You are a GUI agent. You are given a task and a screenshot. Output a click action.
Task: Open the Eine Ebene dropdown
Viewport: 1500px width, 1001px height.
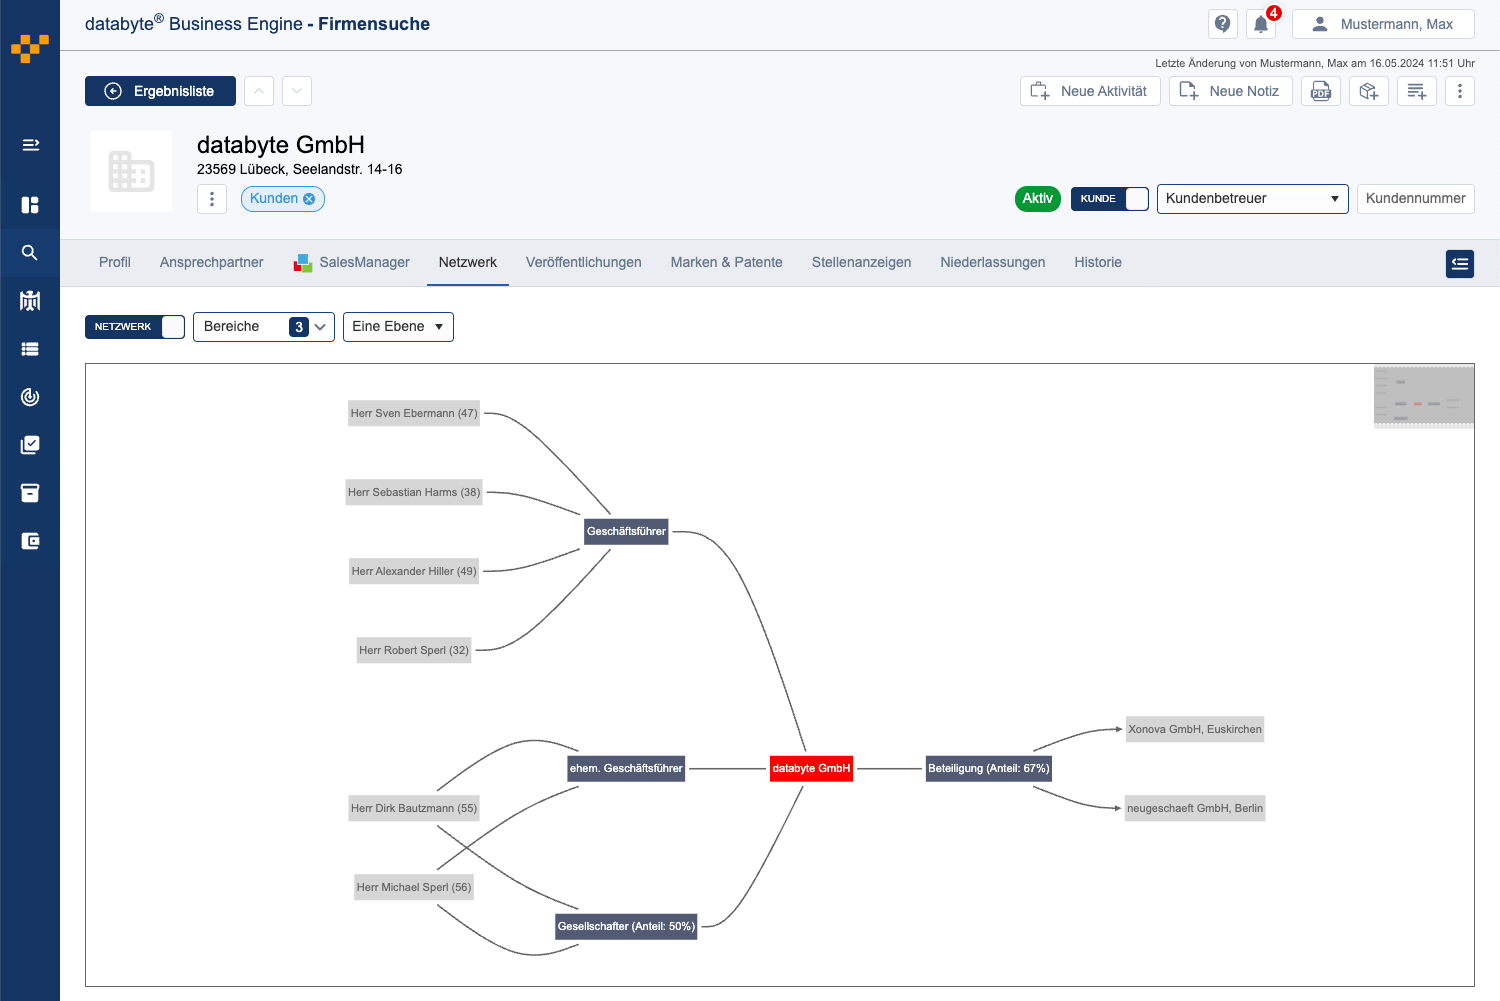point(398,326)
